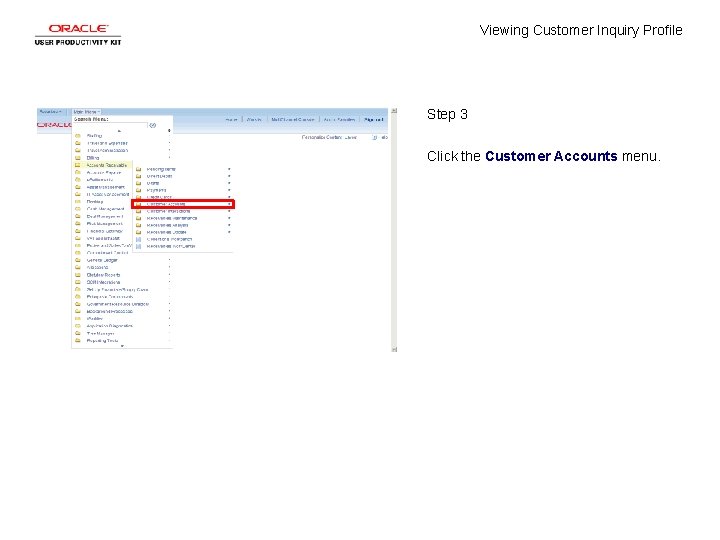Expand the Receivables Maintenance submenu arrow

[x=229, y=218]
